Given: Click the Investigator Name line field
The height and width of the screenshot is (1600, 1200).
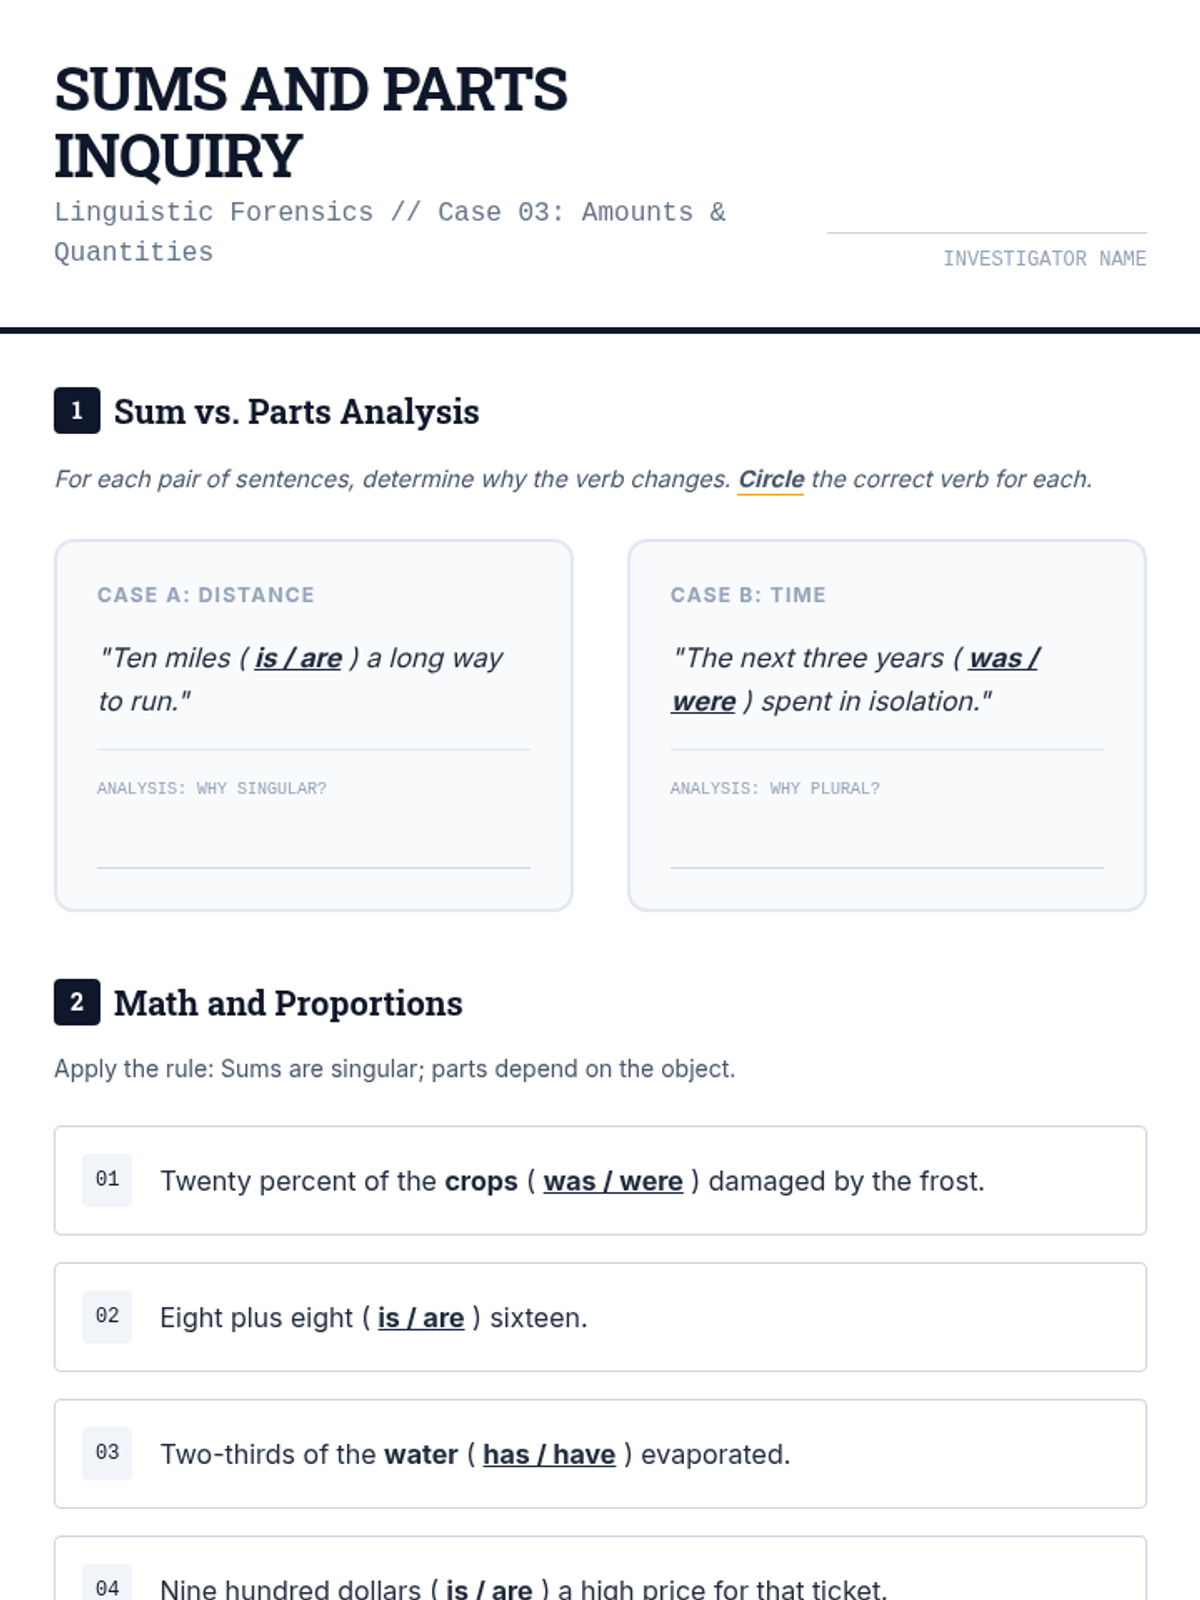Looking at the screenshot, I should 987,222.
